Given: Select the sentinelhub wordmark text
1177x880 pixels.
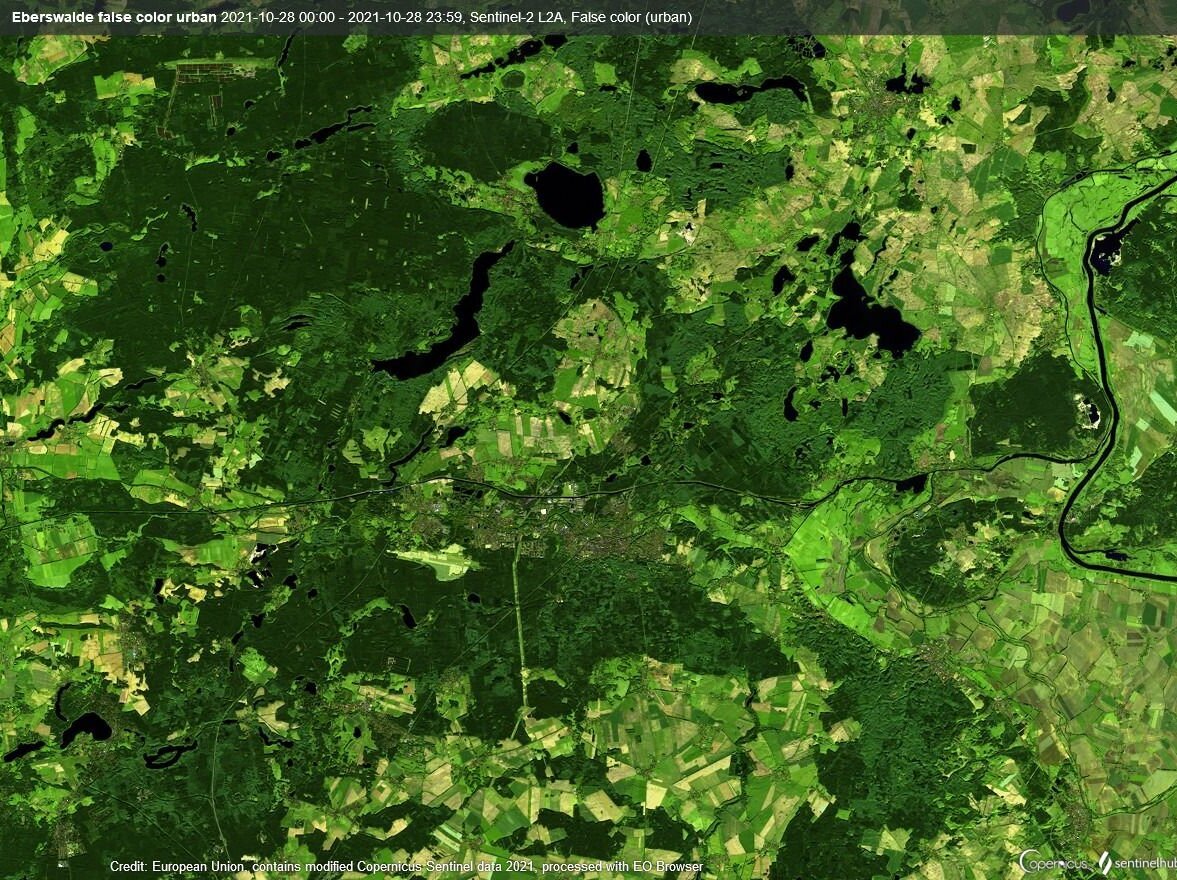Looking at the screenshot, I should [1148, 863].
